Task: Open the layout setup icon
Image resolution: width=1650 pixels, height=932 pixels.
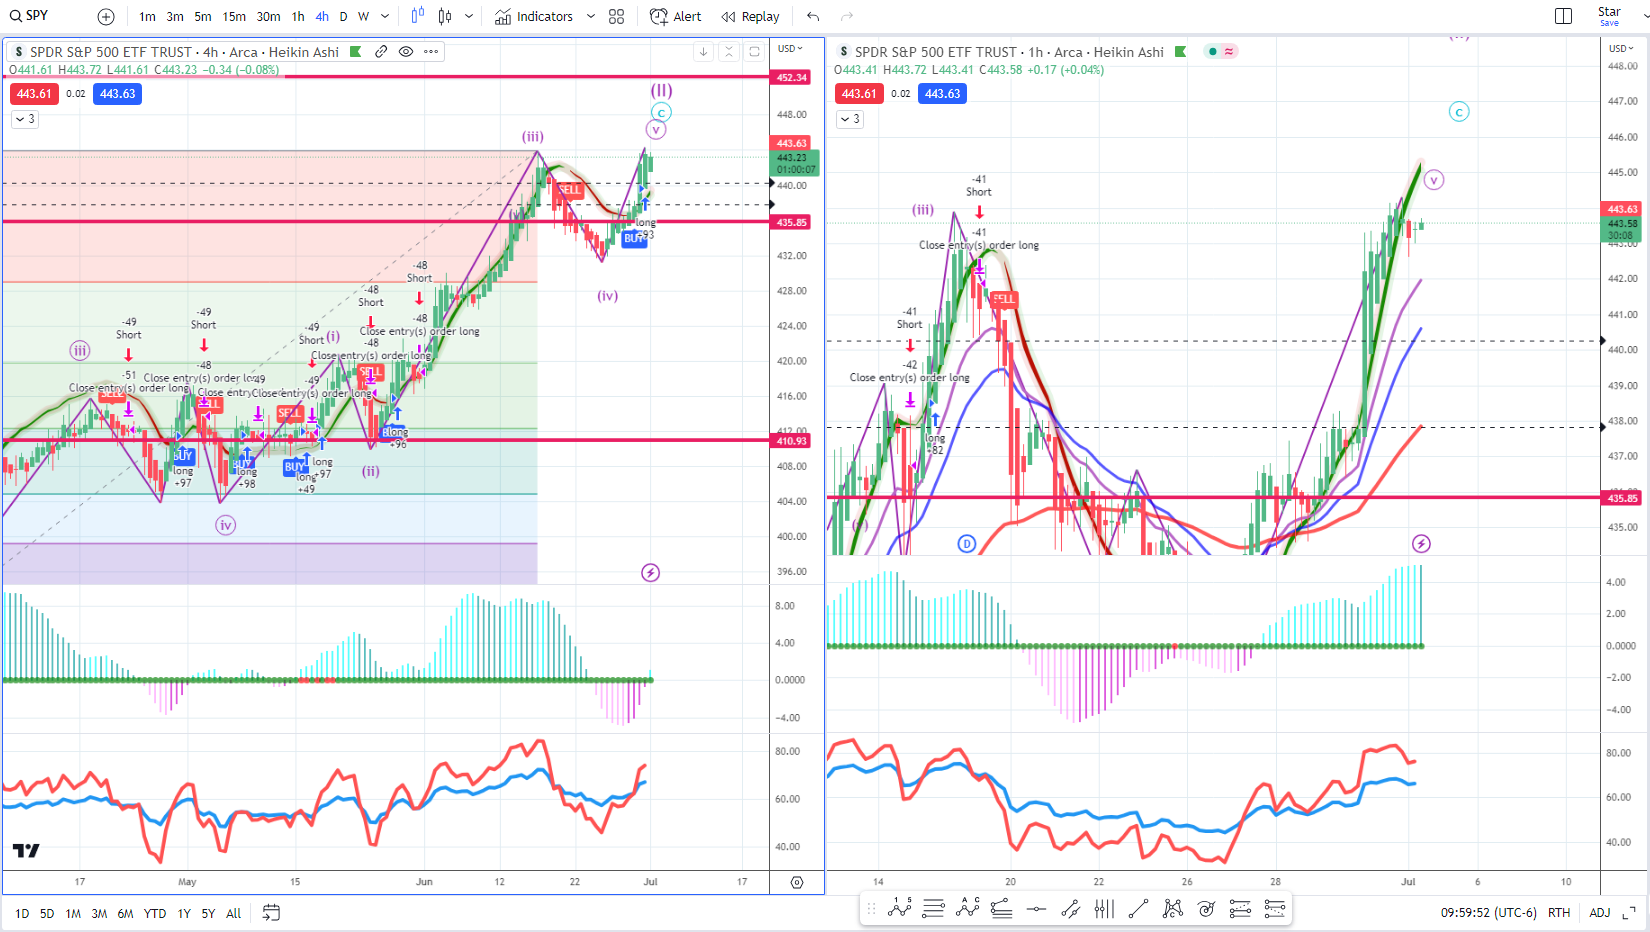Action: click(x=1564, y=16)
